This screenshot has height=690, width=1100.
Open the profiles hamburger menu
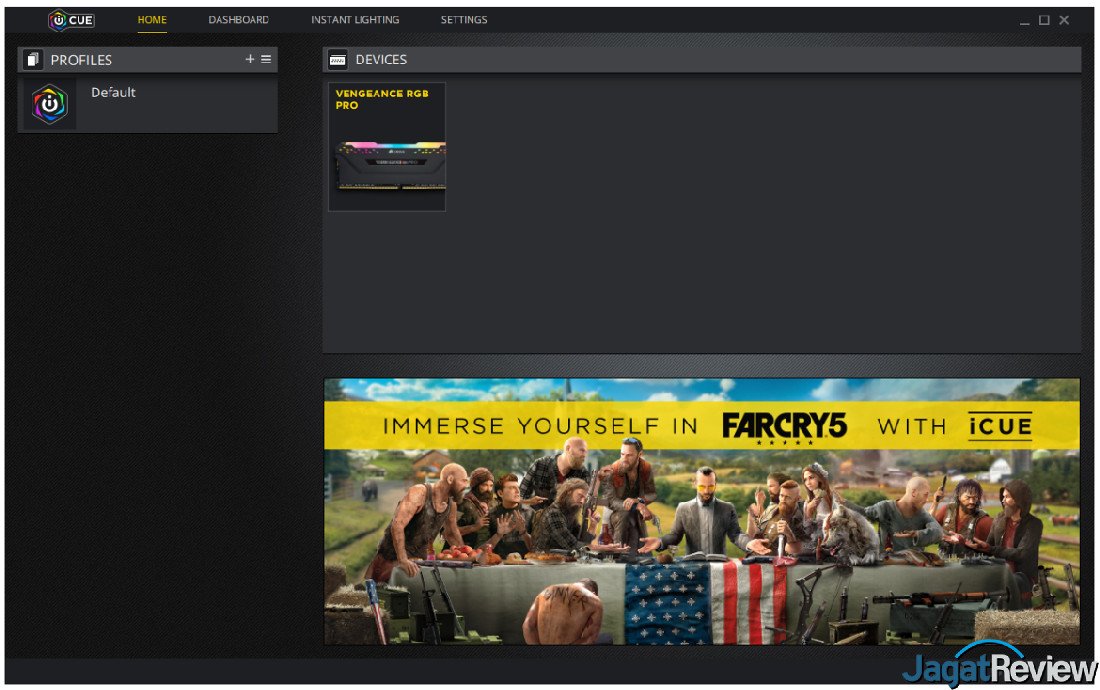pos(266,59)
